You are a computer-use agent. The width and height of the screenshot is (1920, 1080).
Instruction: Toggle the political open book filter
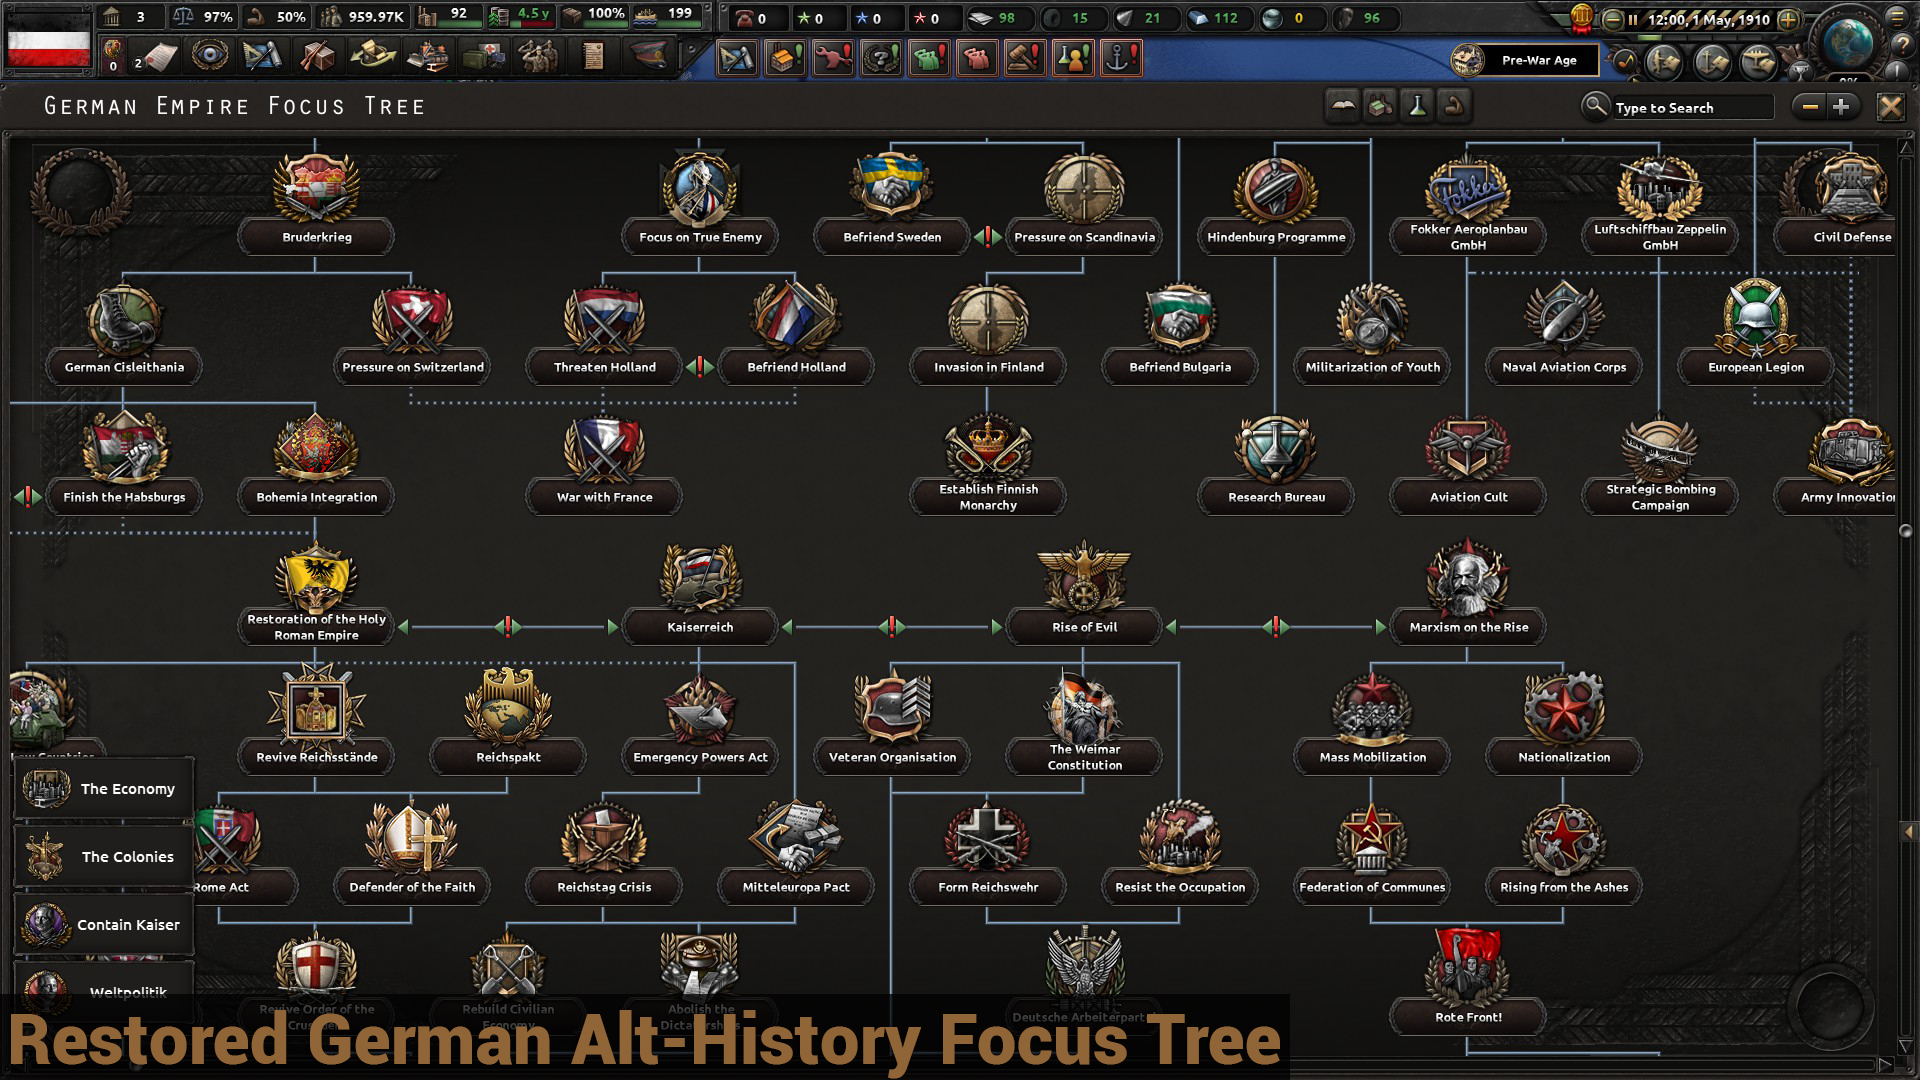(1342, 105)
